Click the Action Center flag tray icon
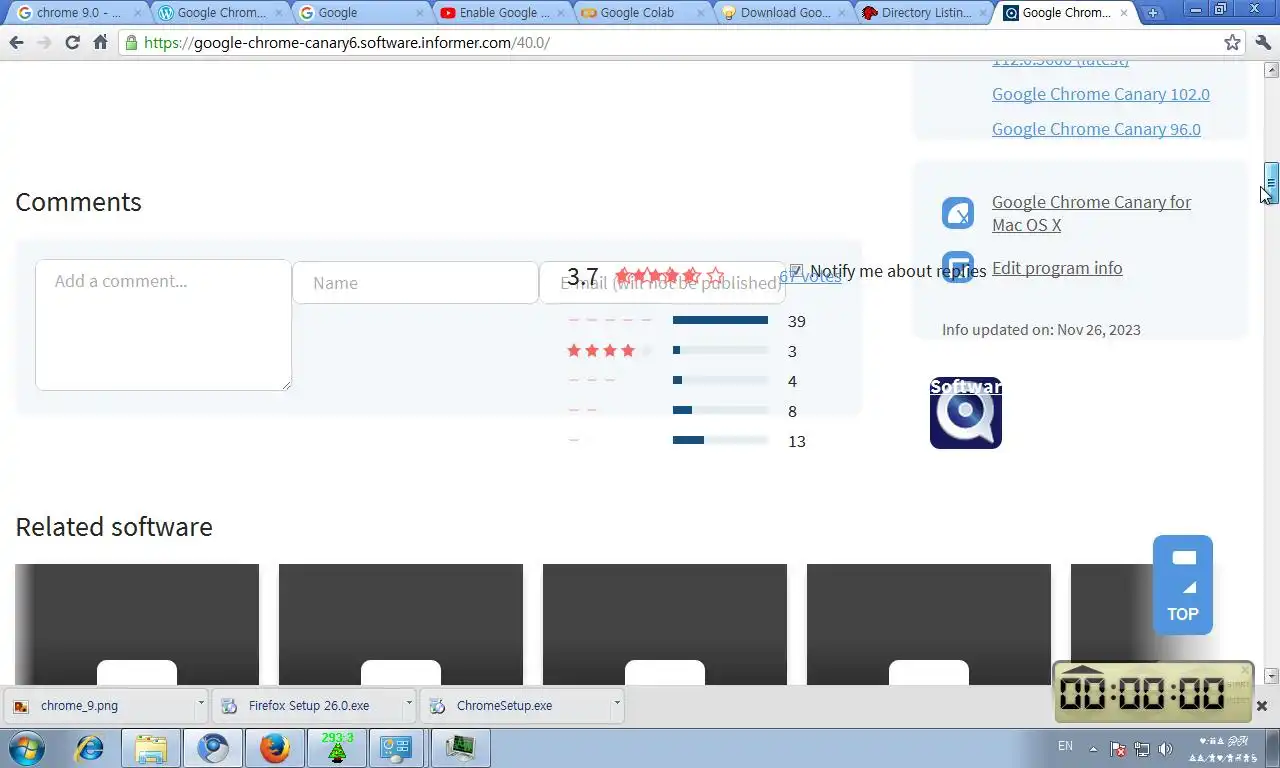This screenshot has width=1280, height=768. pos(1119,749)
